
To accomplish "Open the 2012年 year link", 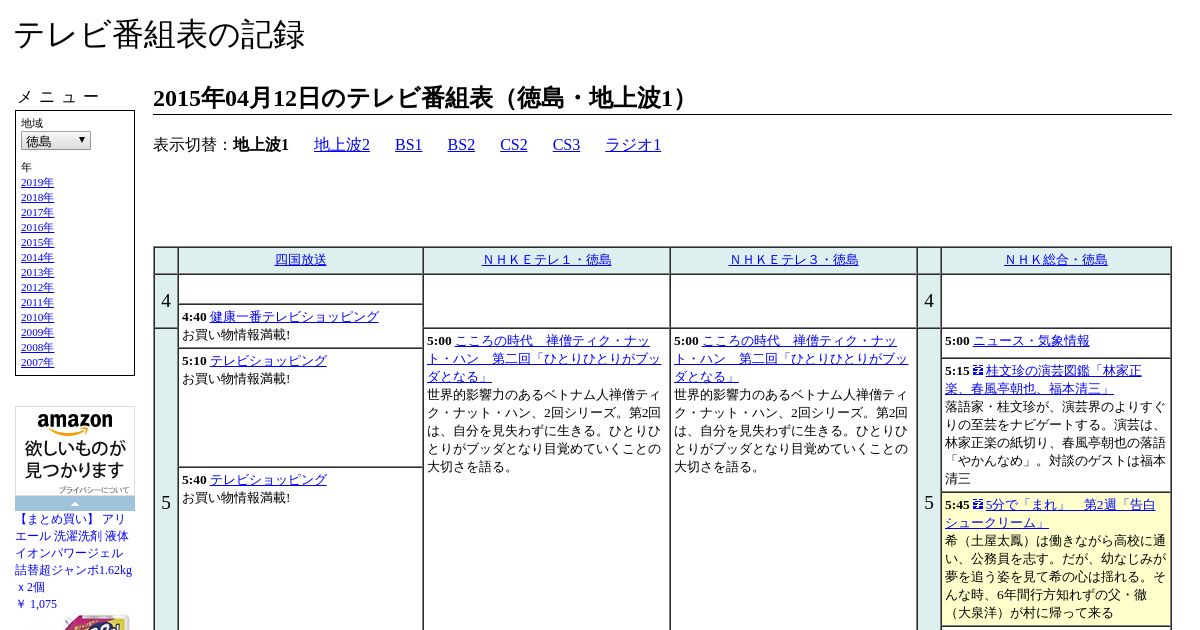I will [x=37, y=287].
